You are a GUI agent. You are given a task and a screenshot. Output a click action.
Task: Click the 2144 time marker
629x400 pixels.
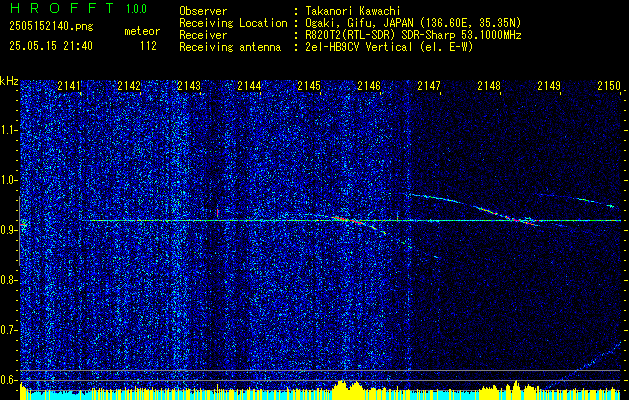(249, 85)
